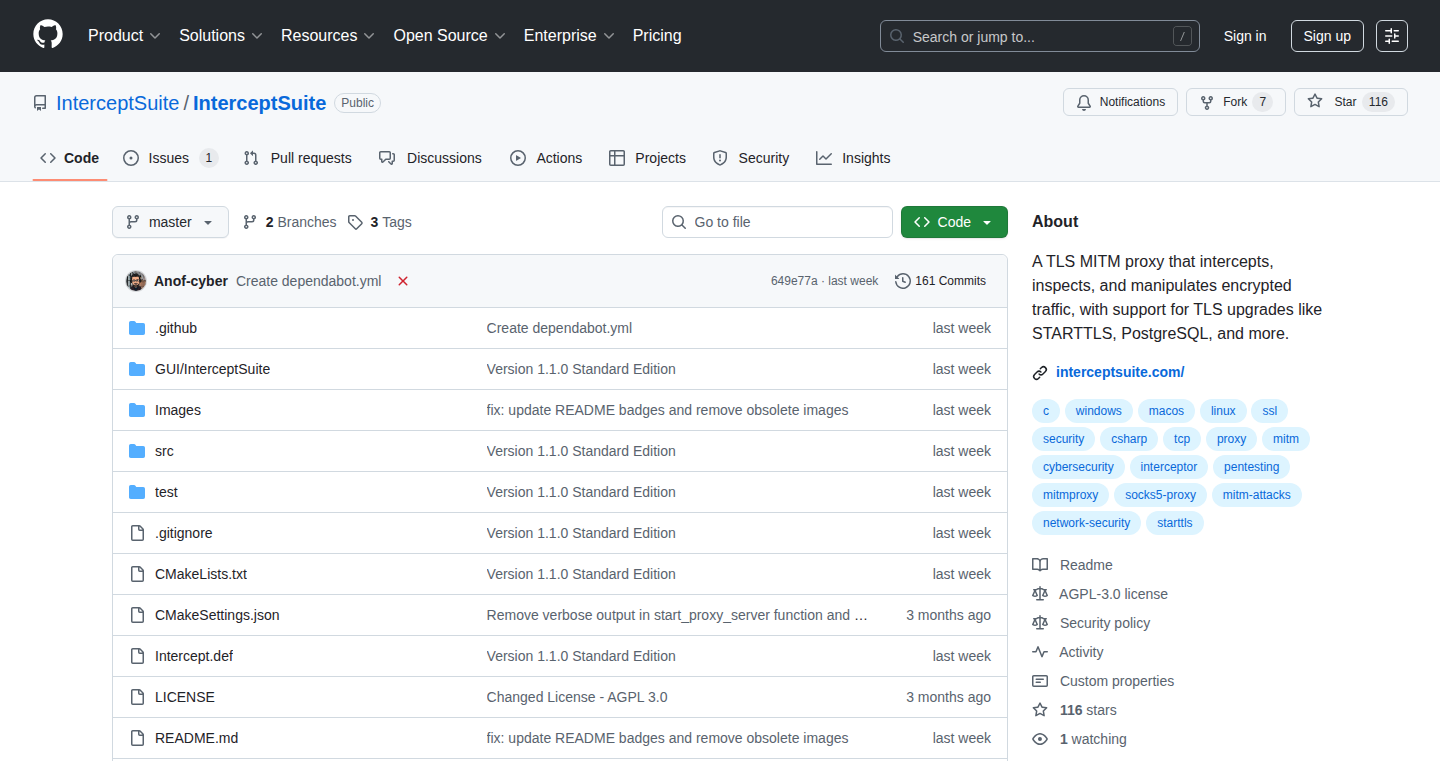Viewport: 1440px width, 761px height.
Task: Open the master branch selector dropdown
Action: (170, 222)
